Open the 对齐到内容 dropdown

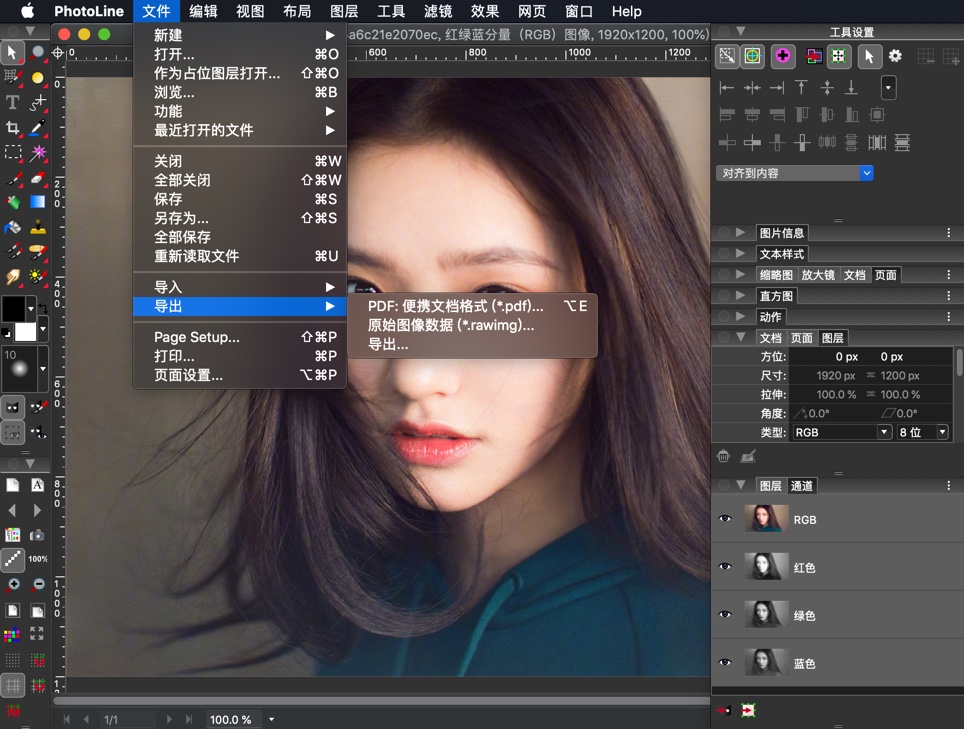pyautogui.click(x=794, y=173)
